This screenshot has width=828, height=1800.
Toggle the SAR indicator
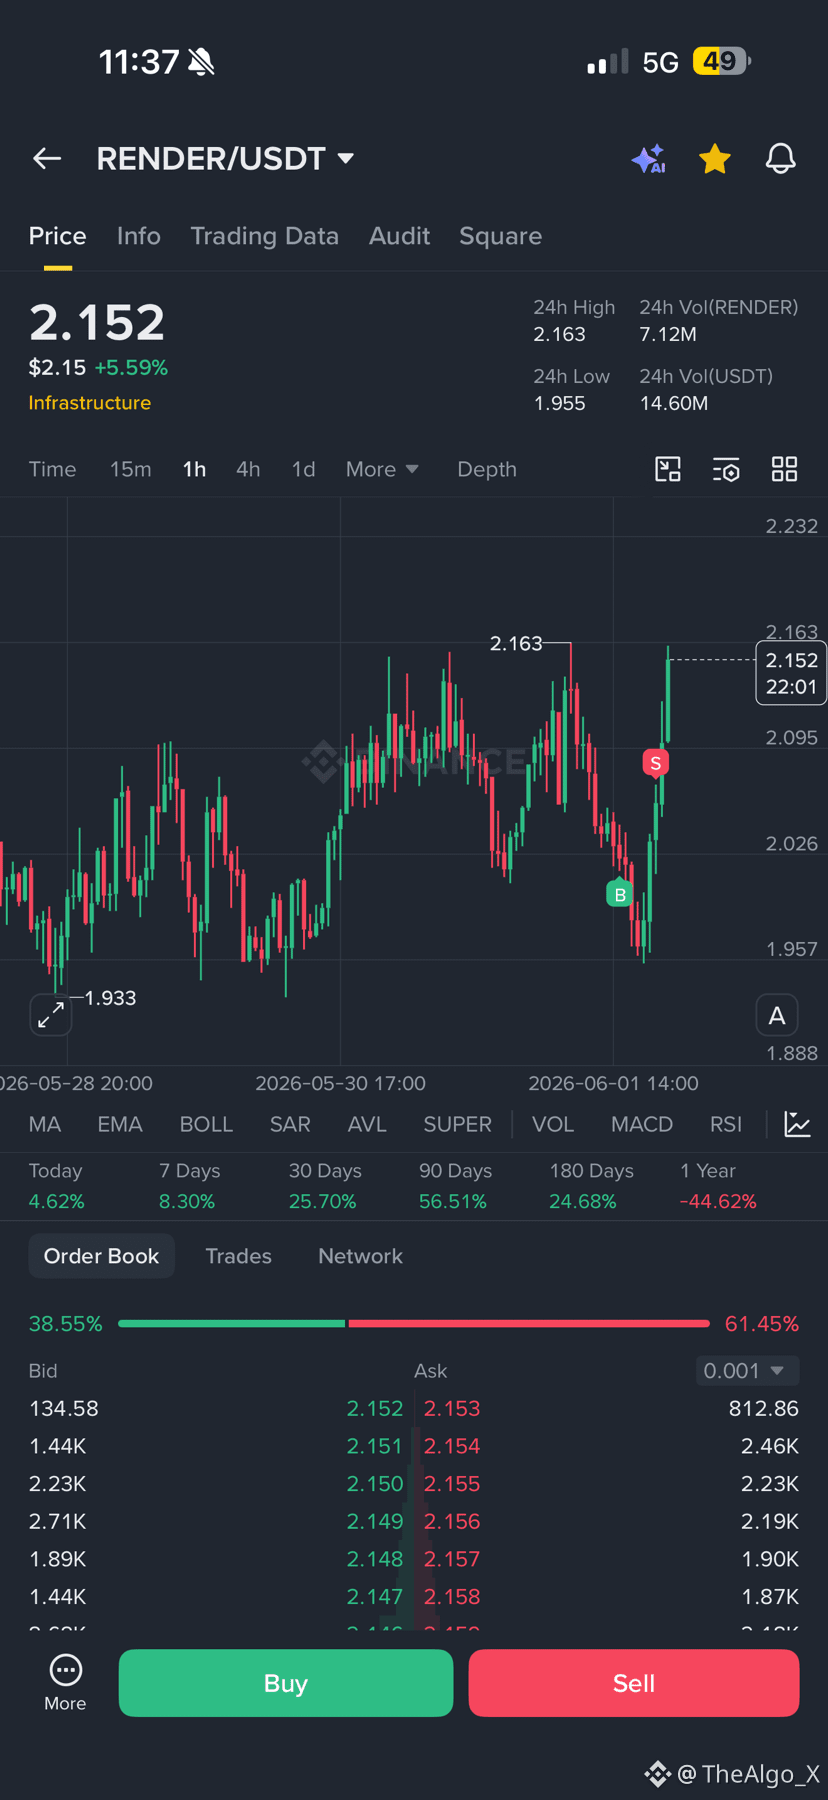pyautogui.click(x=290, y=1124)
